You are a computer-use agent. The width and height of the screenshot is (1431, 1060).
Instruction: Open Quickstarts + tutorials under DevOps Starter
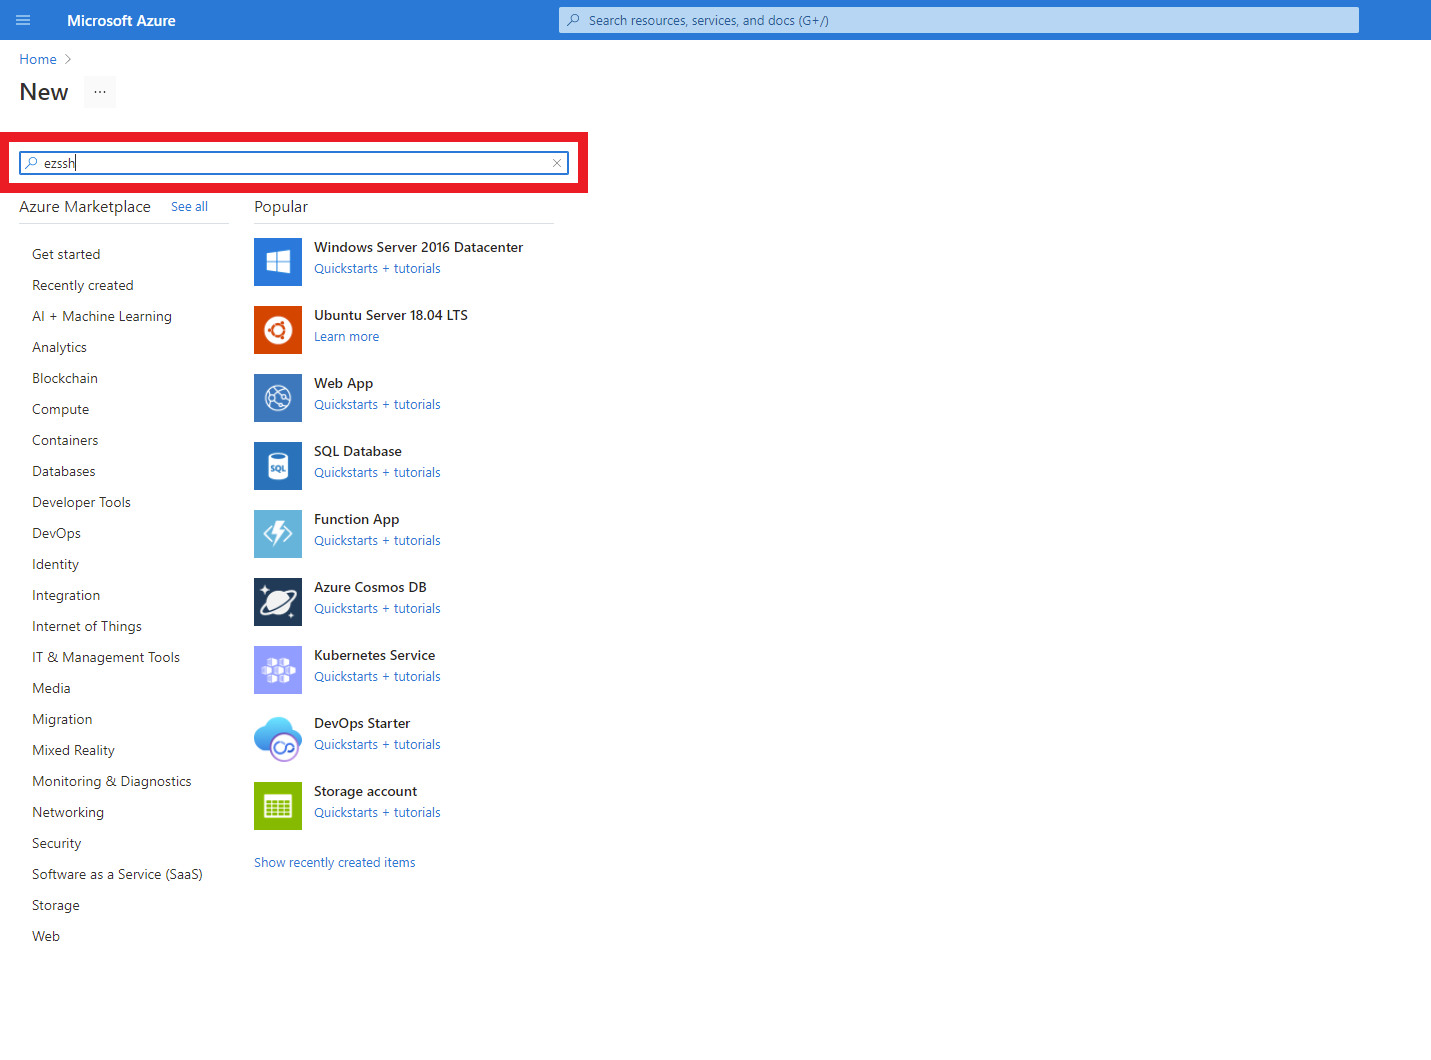pos(377,745)
